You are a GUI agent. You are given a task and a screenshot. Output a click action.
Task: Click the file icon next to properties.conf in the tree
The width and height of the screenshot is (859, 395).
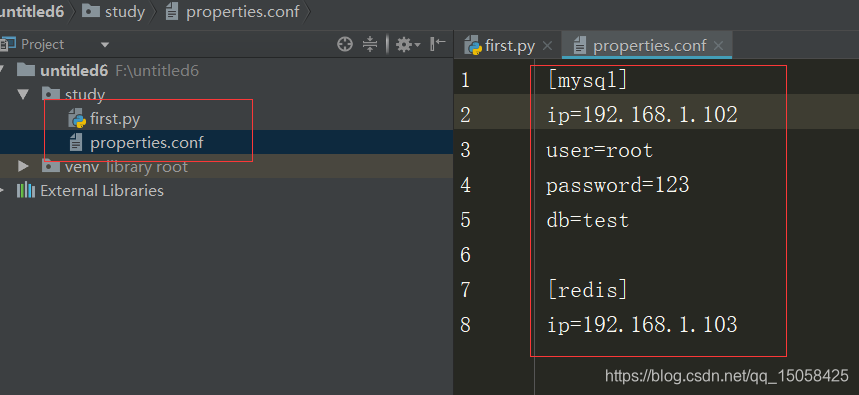pos(76,142)
